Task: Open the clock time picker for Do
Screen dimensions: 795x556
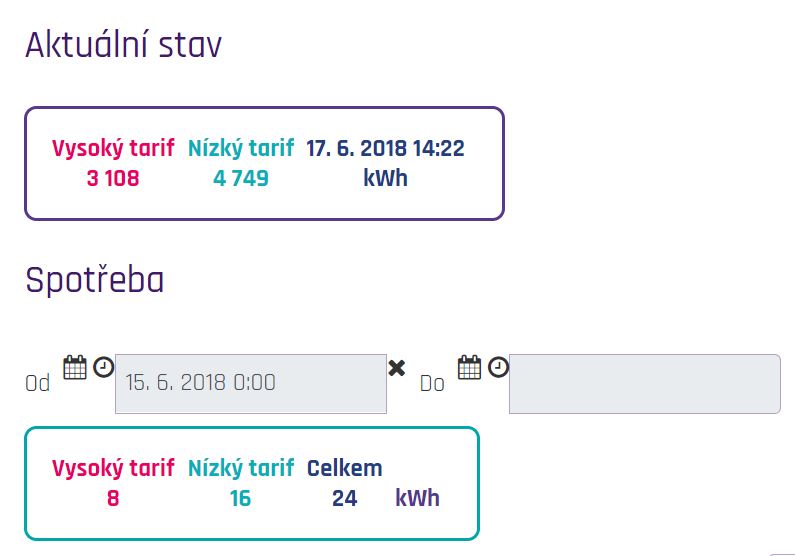Action: click(498, 367)
